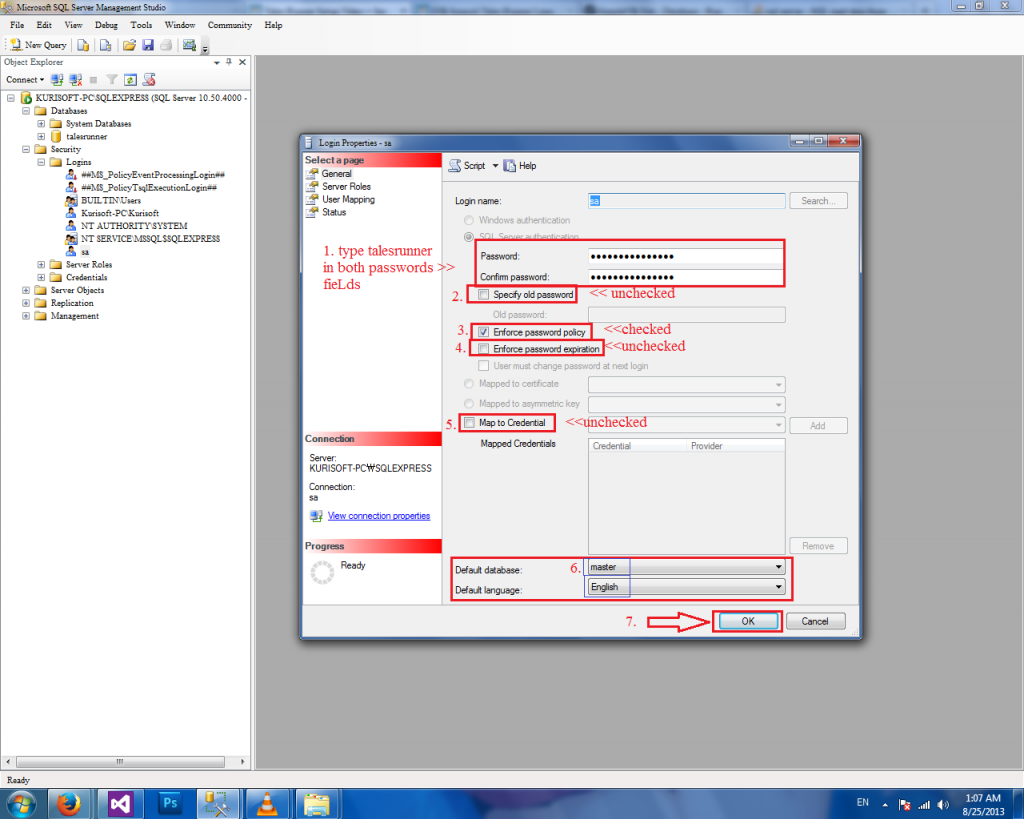1024x819 pixels.
Task: Open the Community menu
Action: click(229, 24)
